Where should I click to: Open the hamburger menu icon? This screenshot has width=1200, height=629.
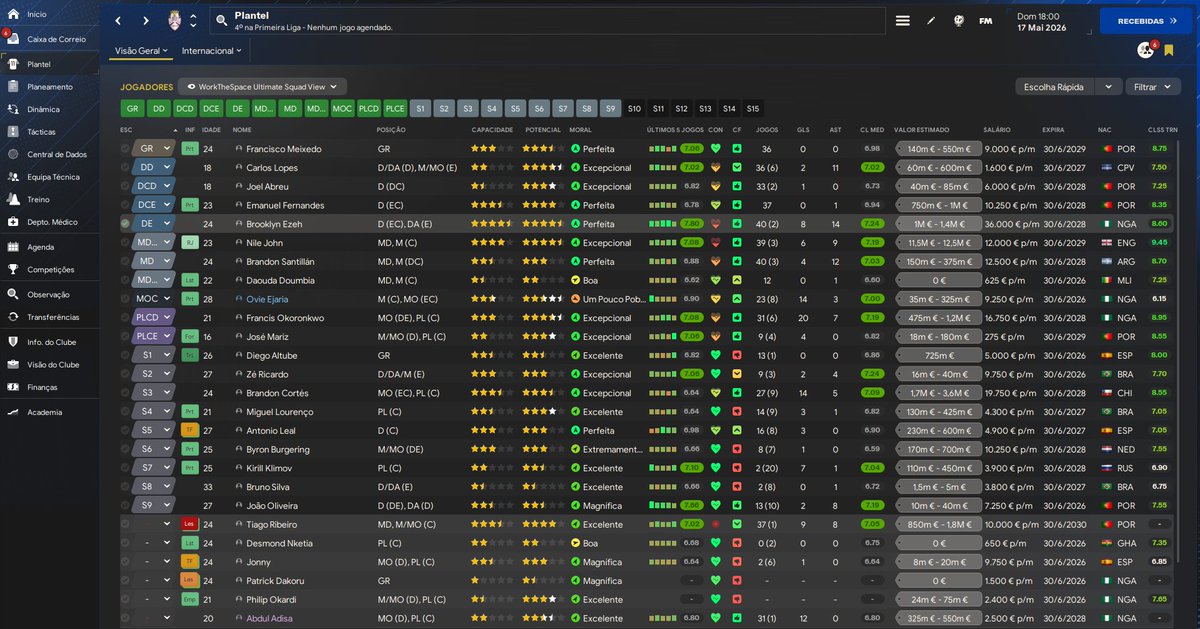[903, 20]
